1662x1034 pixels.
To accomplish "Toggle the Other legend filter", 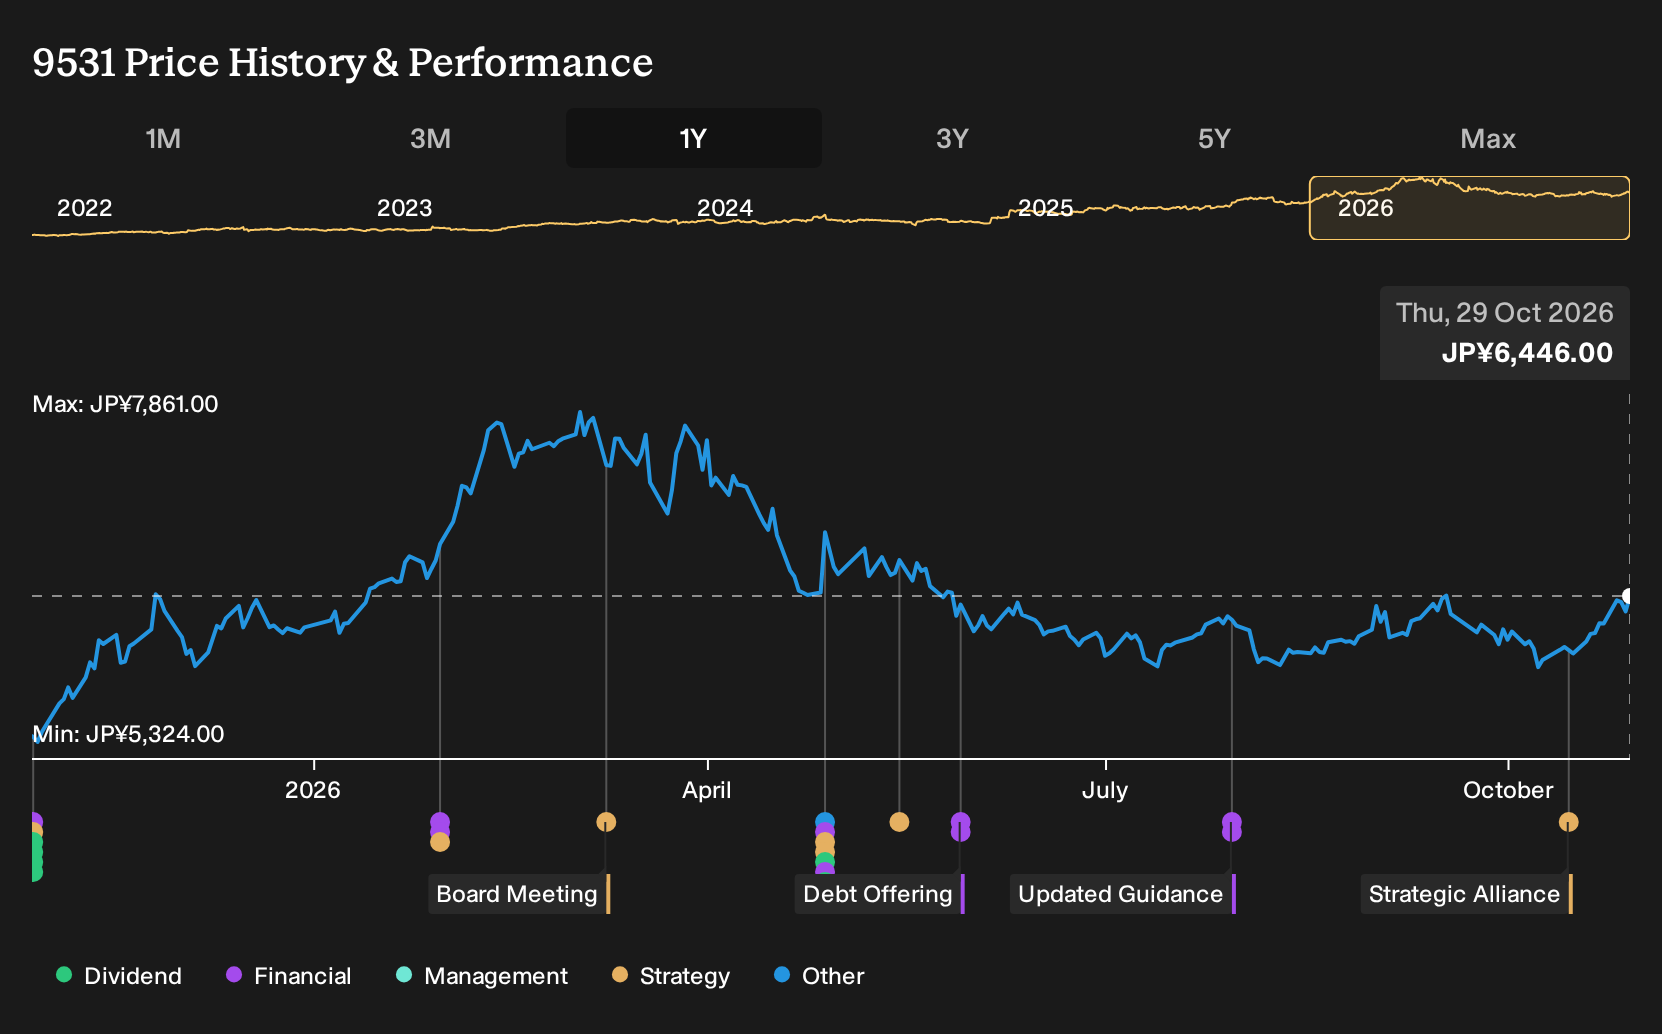I will pos(819,976).
